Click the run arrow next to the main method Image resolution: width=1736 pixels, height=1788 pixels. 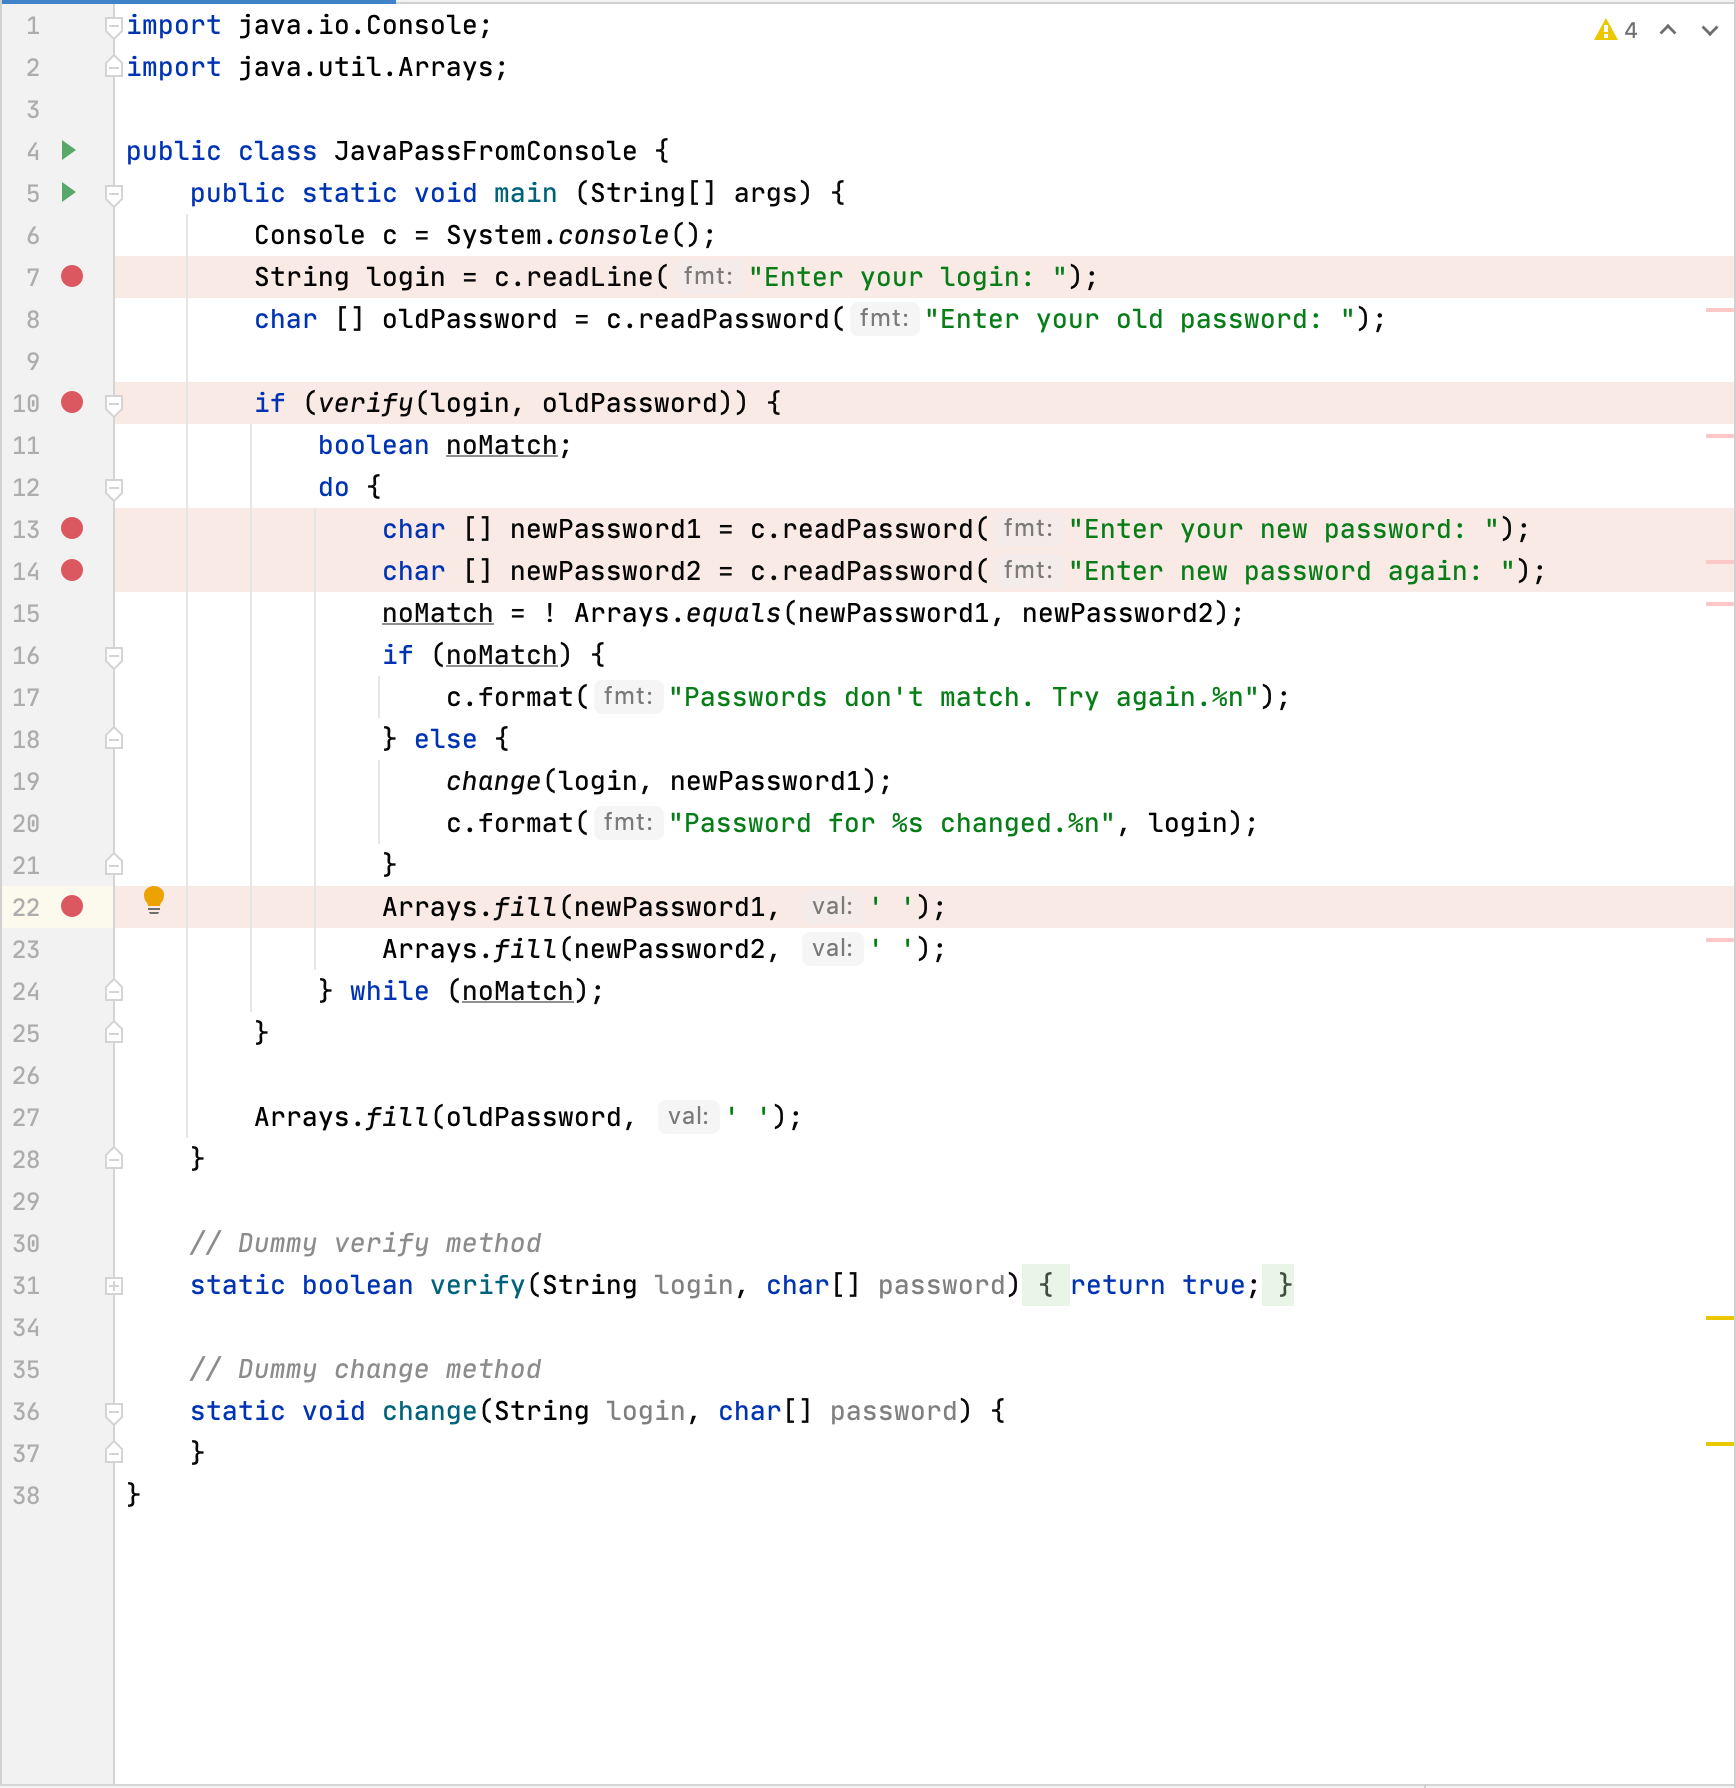coord(68,193)
